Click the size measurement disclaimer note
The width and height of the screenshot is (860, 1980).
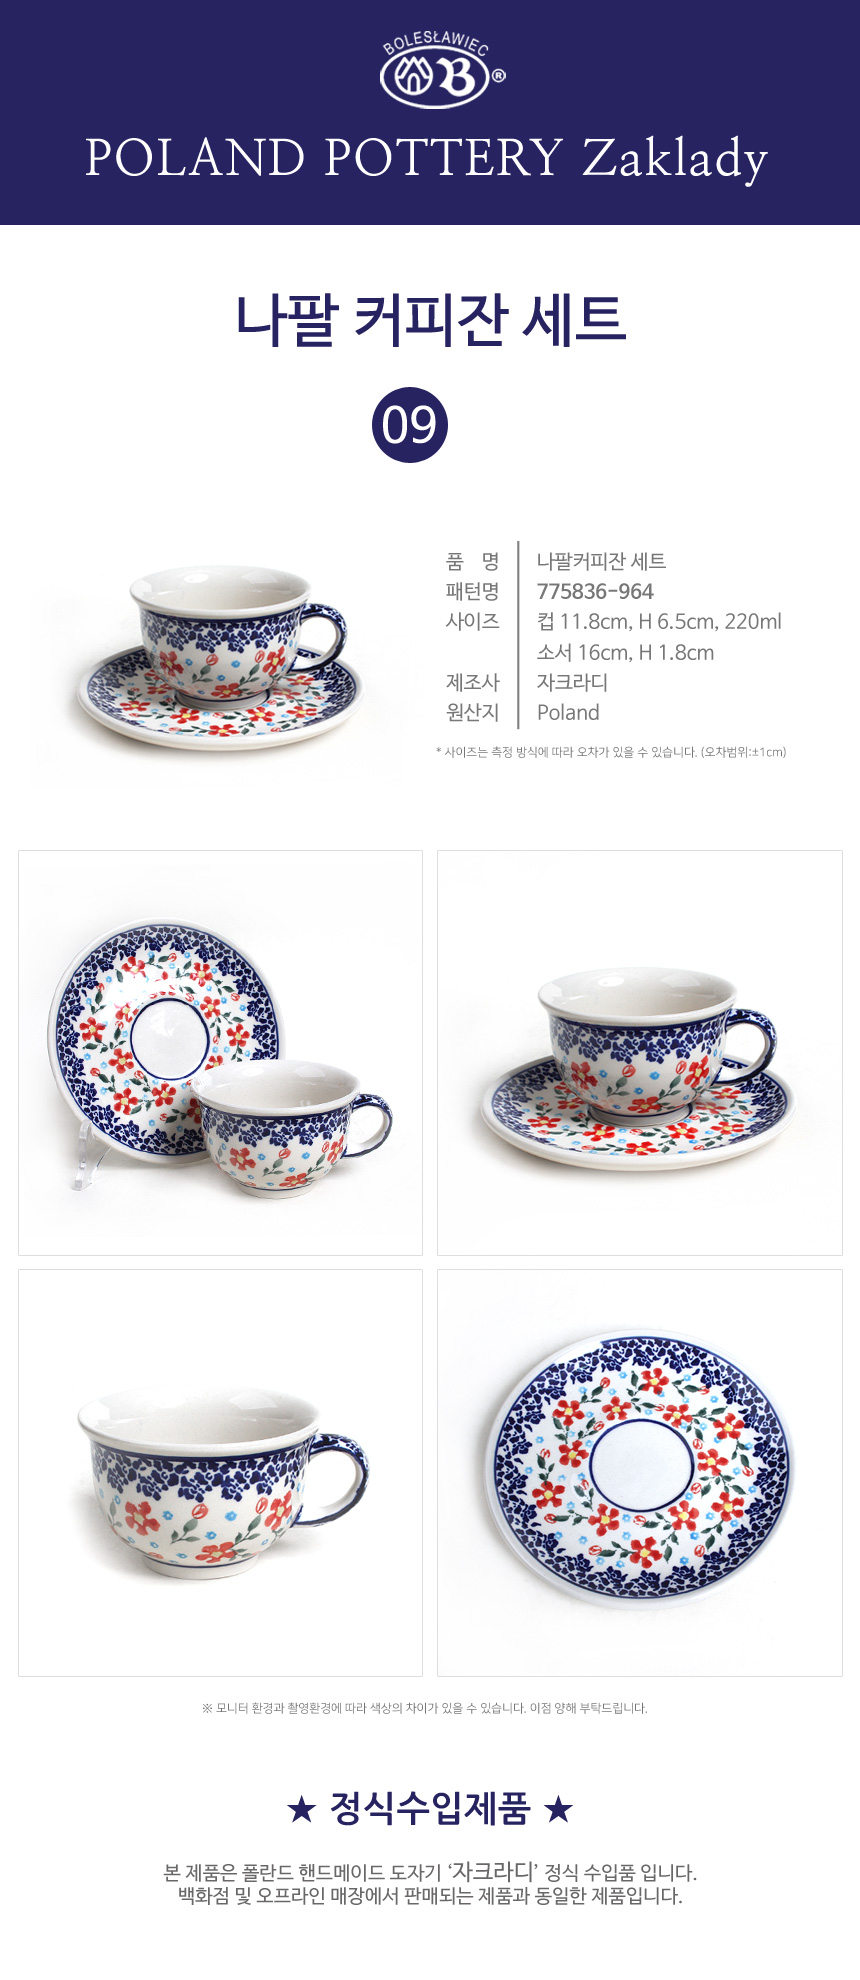tap(611, 752)
